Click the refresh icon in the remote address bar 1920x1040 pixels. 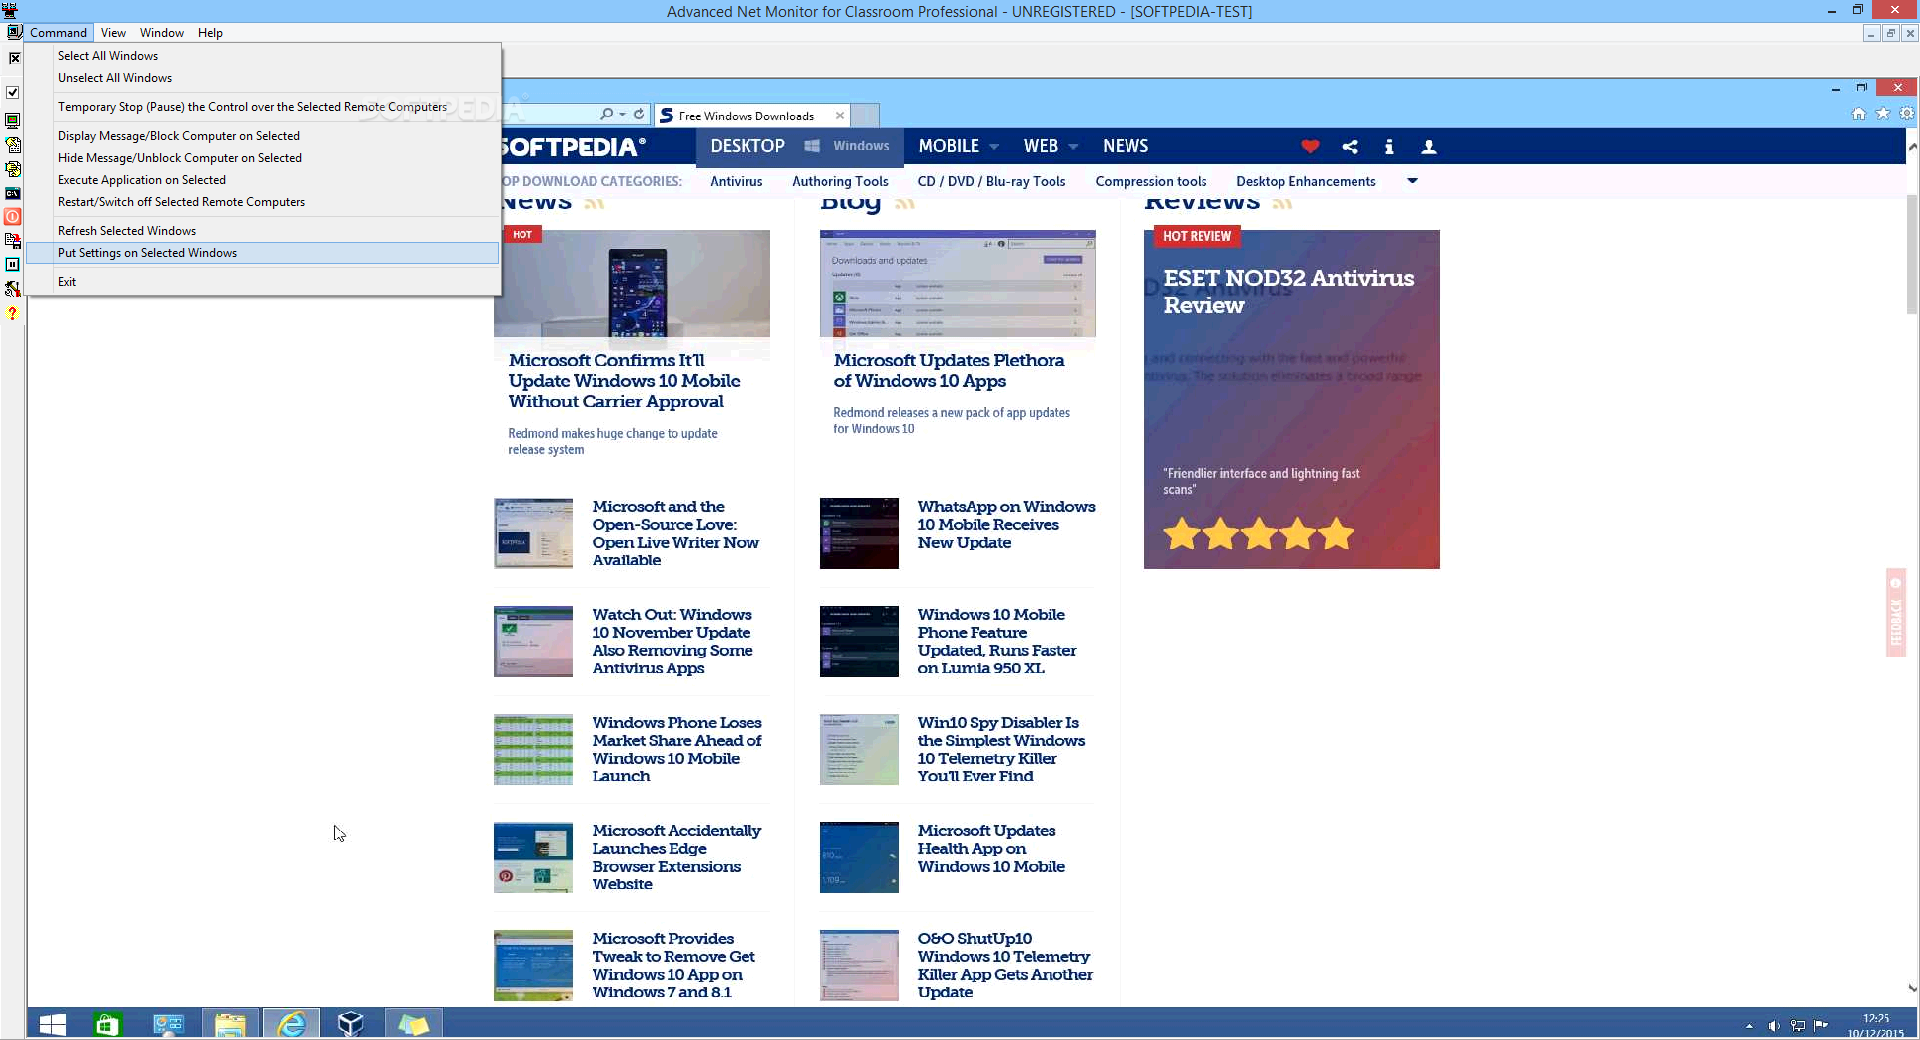639,114
